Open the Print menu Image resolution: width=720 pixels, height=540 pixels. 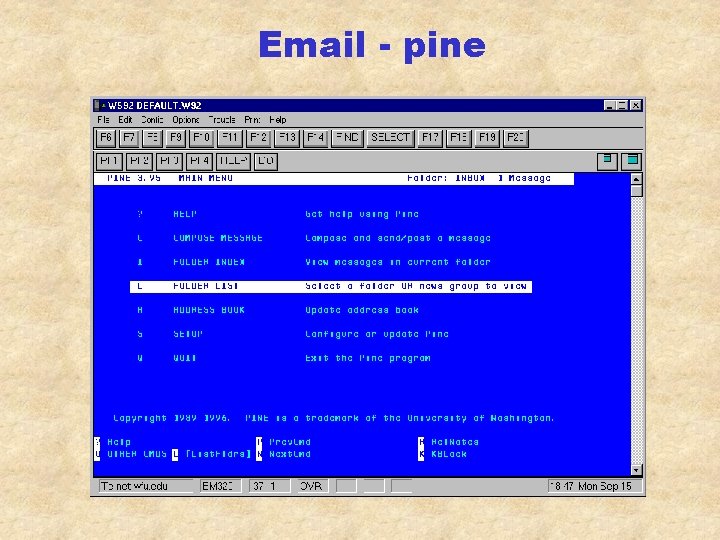click(252, 120)
